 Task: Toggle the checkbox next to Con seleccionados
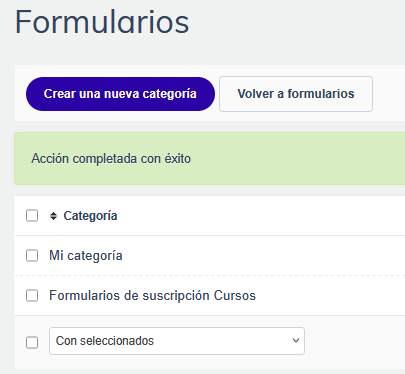(32, 342)
